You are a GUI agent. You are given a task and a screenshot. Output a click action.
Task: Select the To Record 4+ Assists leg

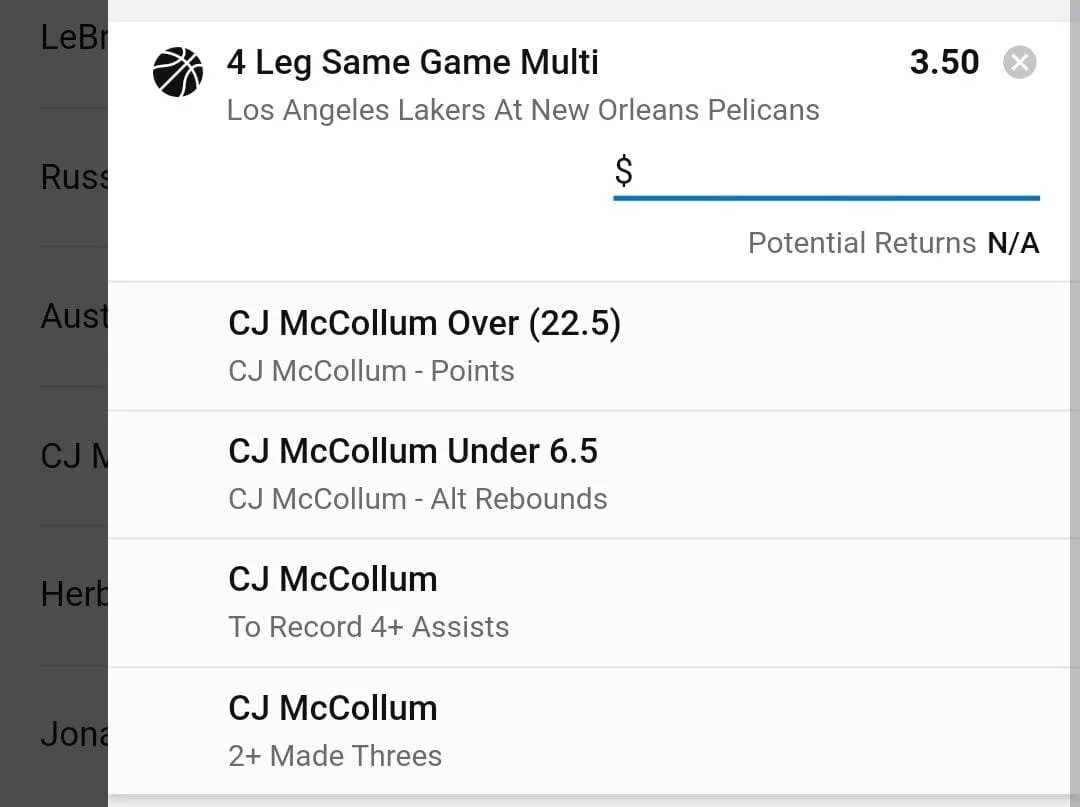[368, 627]
